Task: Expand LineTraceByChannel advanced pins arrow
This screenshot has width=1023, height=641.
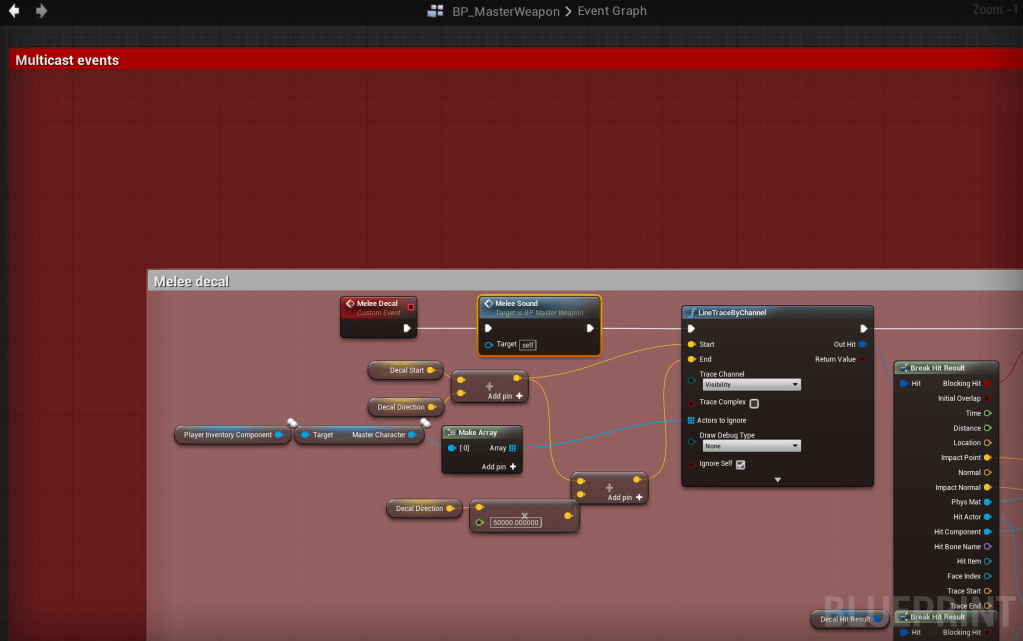Action: click(777, 480)
